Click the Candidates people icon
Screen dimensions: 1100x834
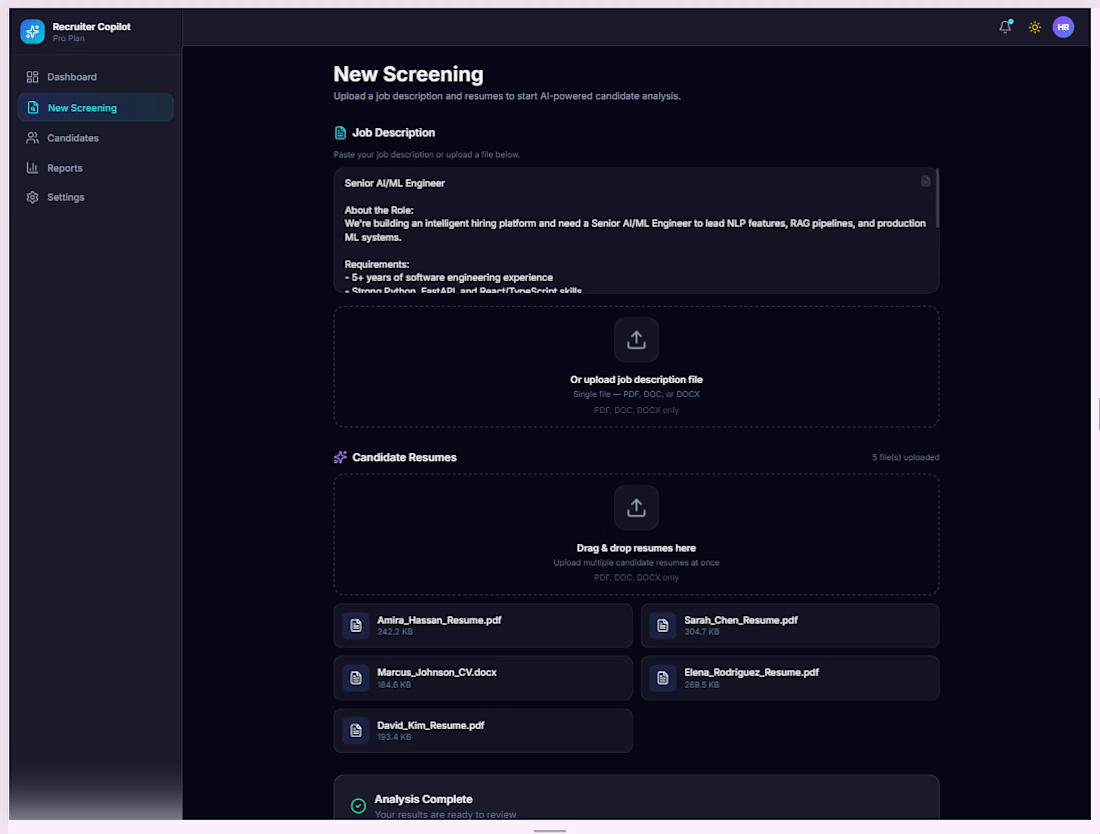point(32,138)
